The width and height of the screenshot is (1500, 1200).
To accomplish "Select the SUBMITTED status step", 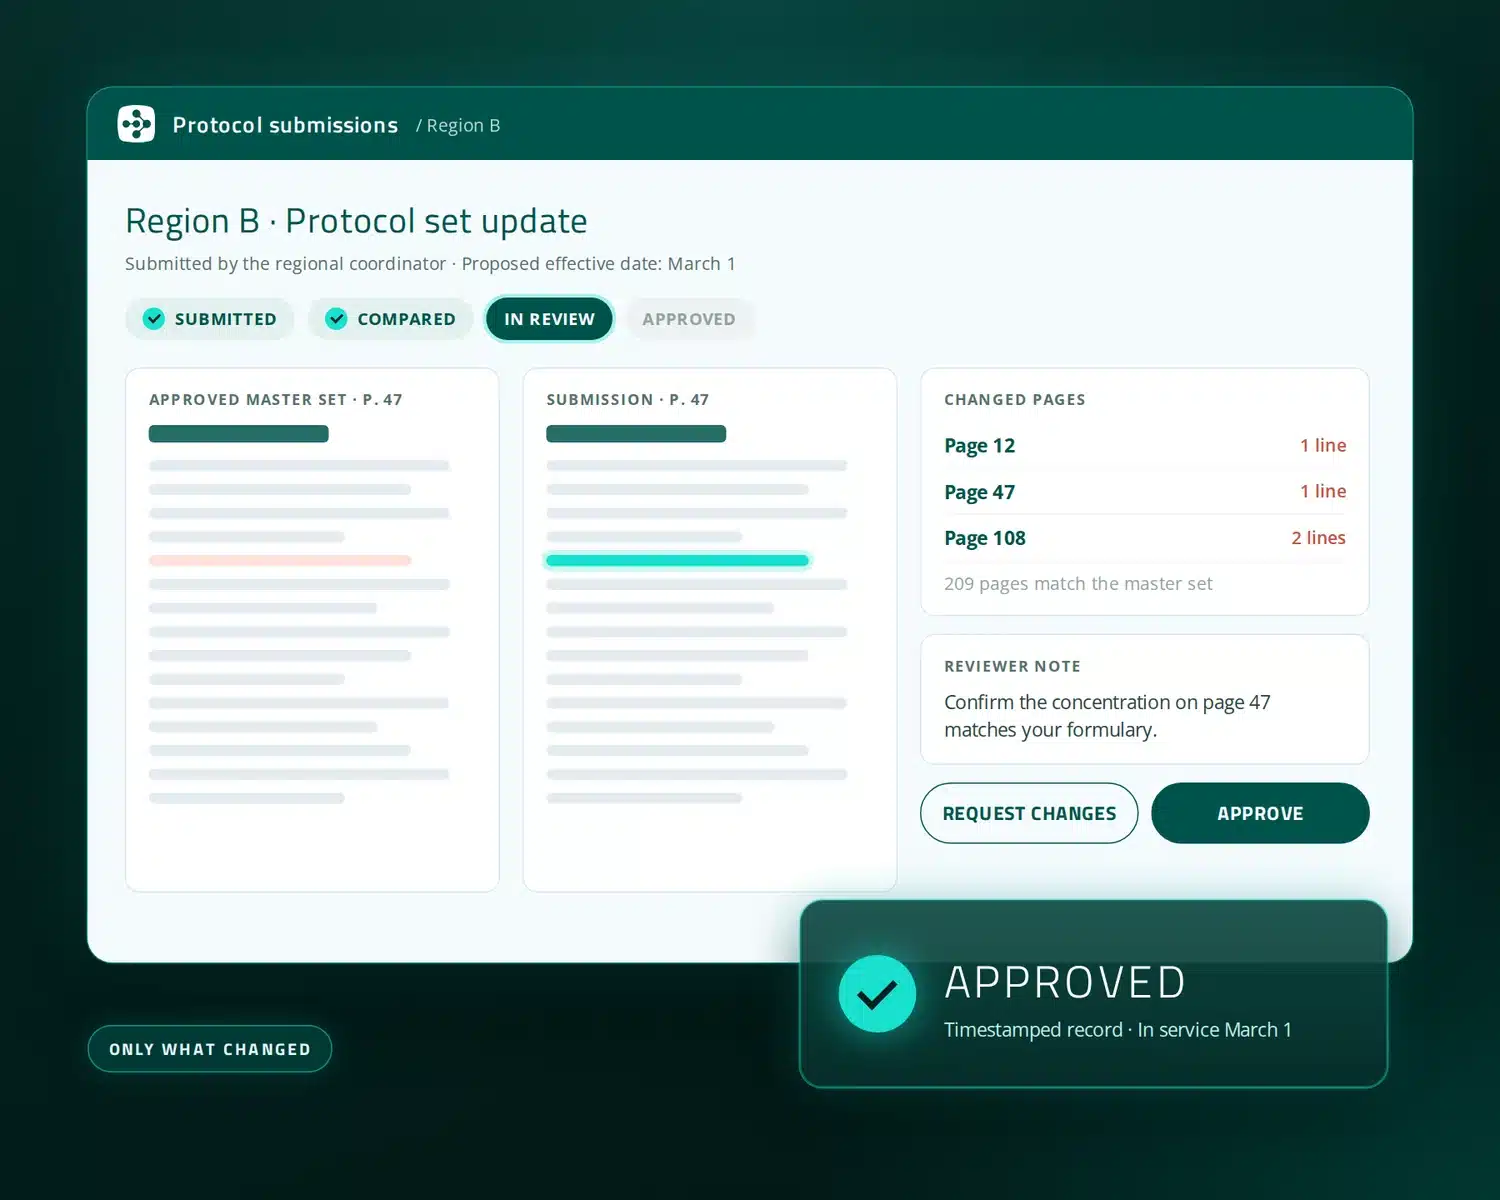I will (210, 319).
